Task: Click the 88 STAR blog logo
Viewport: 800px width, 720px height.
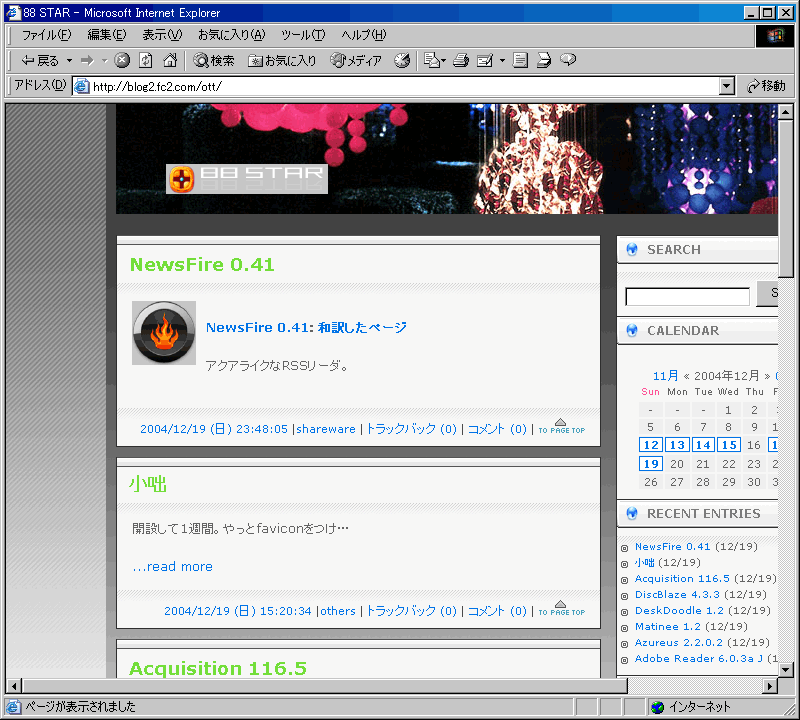Action: click(247, 179)
